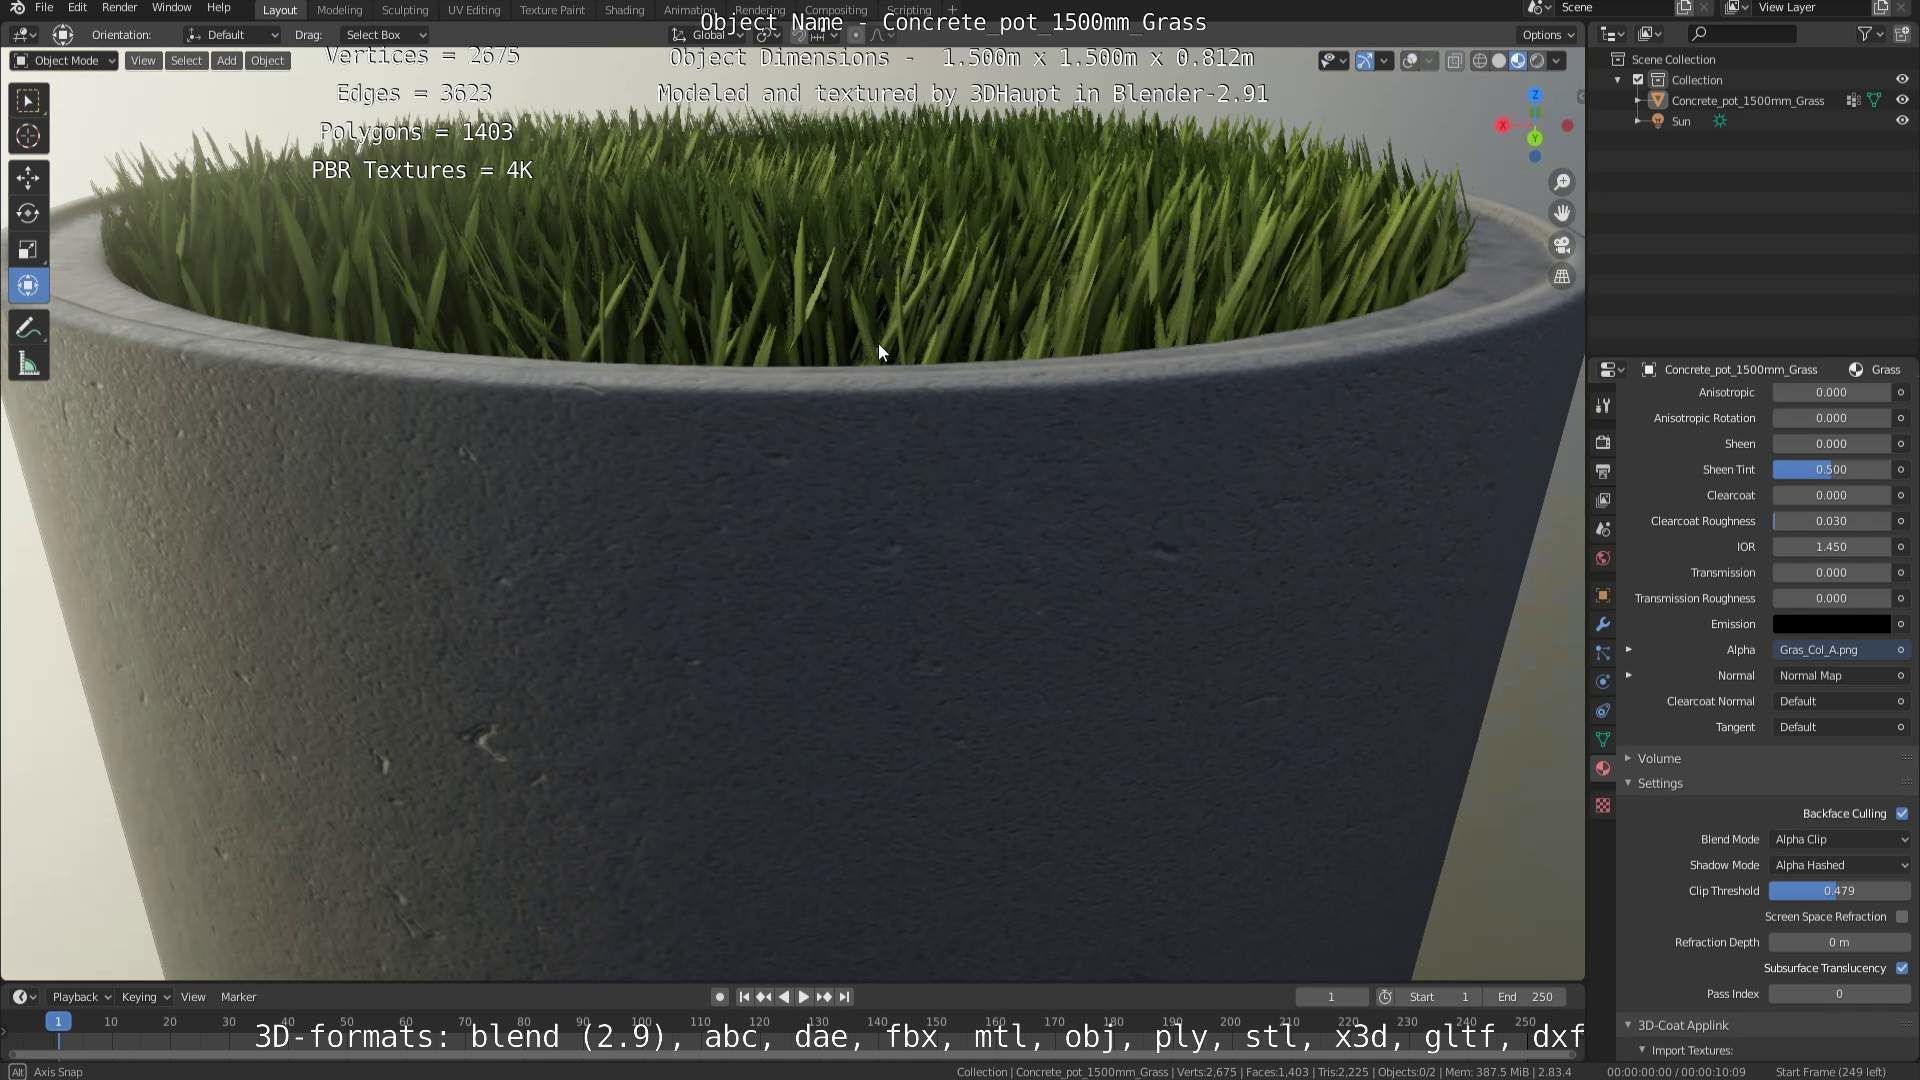Screen dimensions: 1920x1080
Task: Open the Object Mode dropdown
Action: 64,61
